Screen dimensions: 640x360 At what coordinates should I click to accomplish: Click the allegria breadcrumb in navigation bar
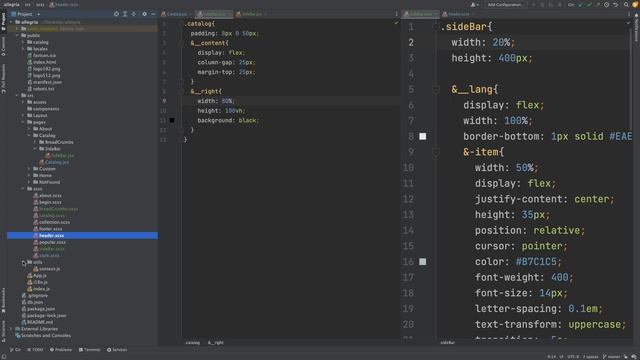point(12,4)
